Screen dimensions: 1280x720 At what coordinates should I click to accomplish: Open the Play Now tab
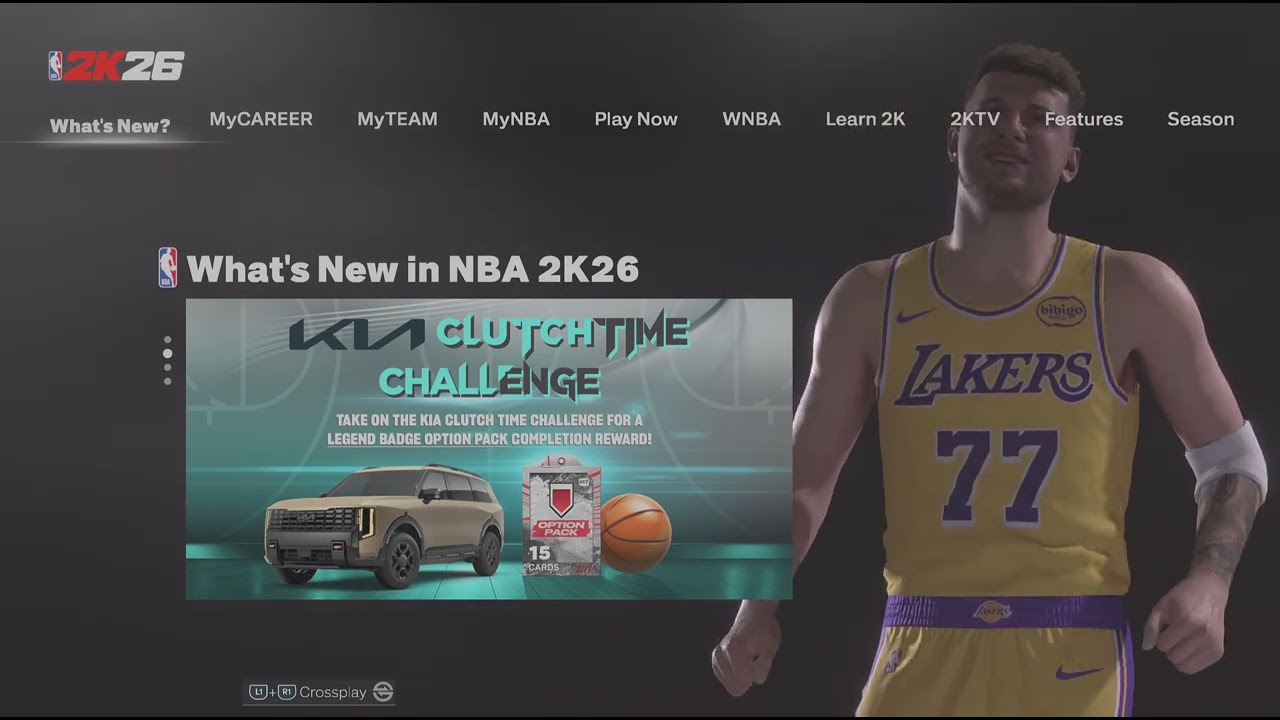[x=636, y=119]
